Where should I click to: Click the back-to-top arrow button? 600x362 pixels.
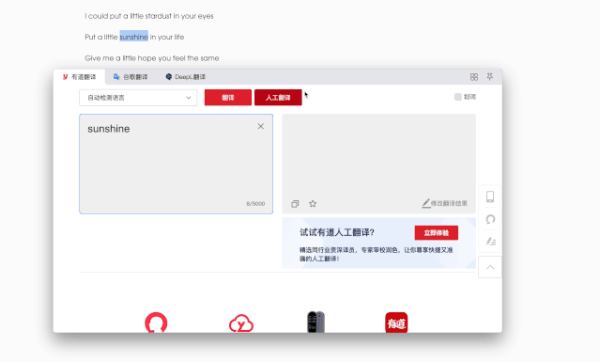[490, 267]
